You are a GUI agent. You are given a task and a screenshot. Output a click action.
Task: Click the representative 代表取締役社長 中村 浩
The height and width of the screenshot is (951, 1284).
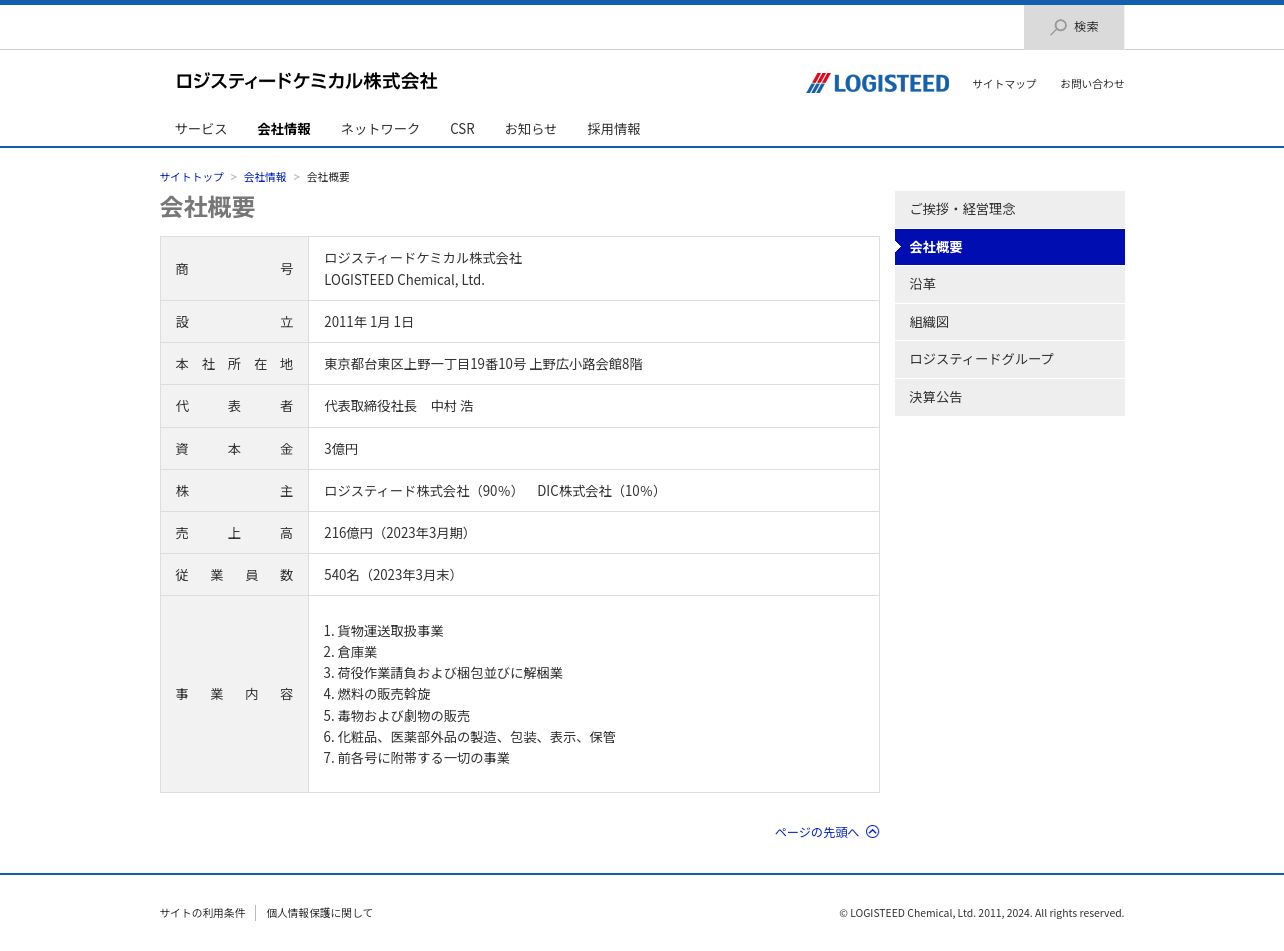pyautogui.click(x=399, y=406)
